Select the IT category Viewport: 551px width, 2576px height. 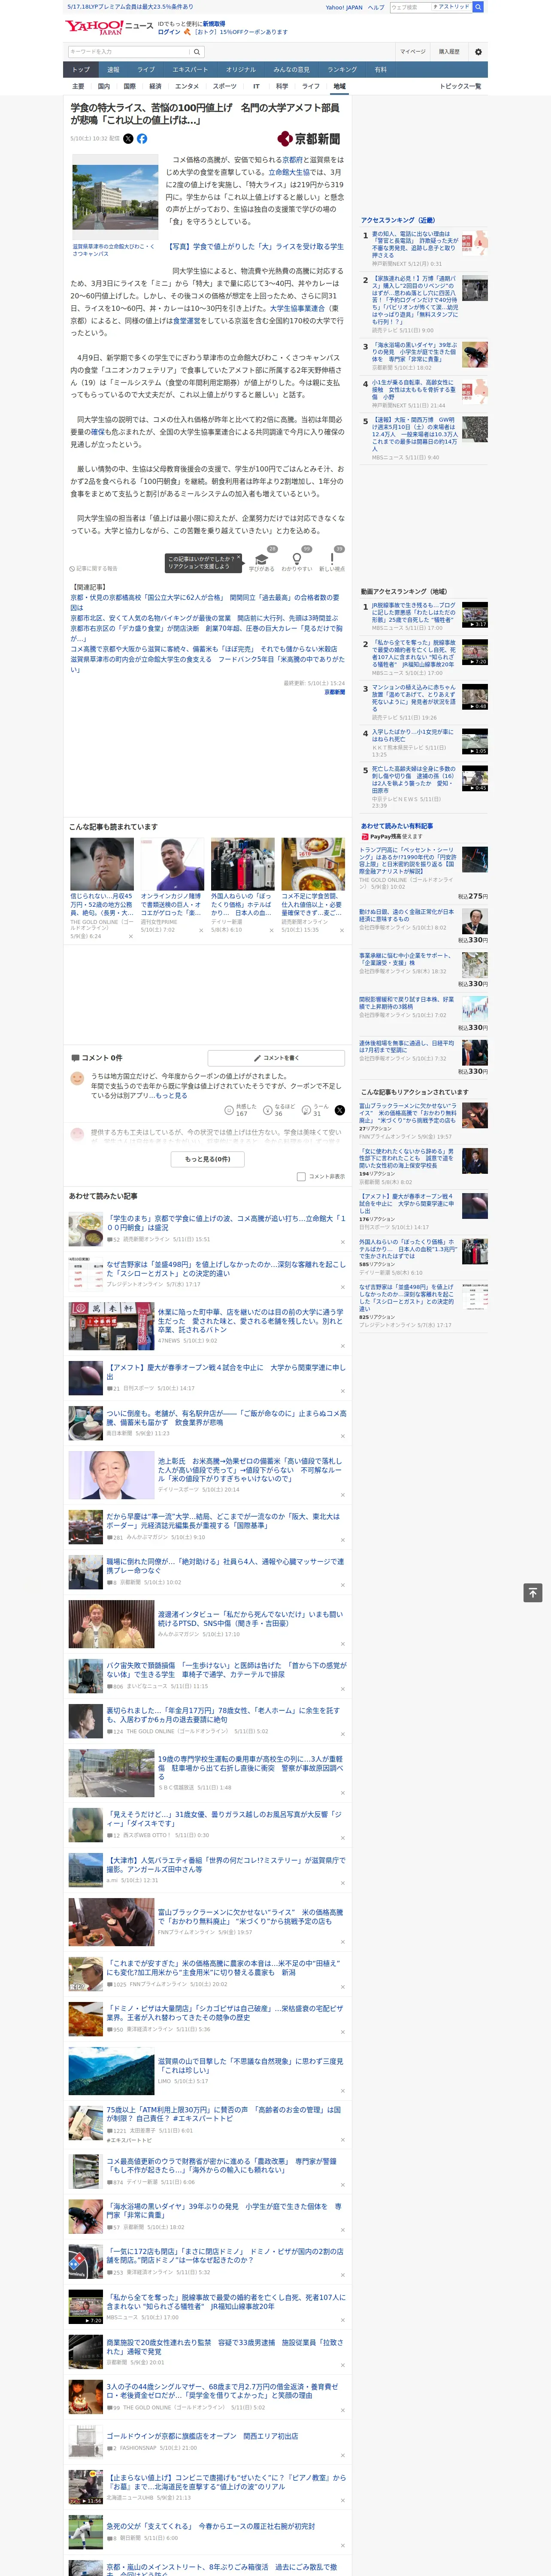click(256, 86)
